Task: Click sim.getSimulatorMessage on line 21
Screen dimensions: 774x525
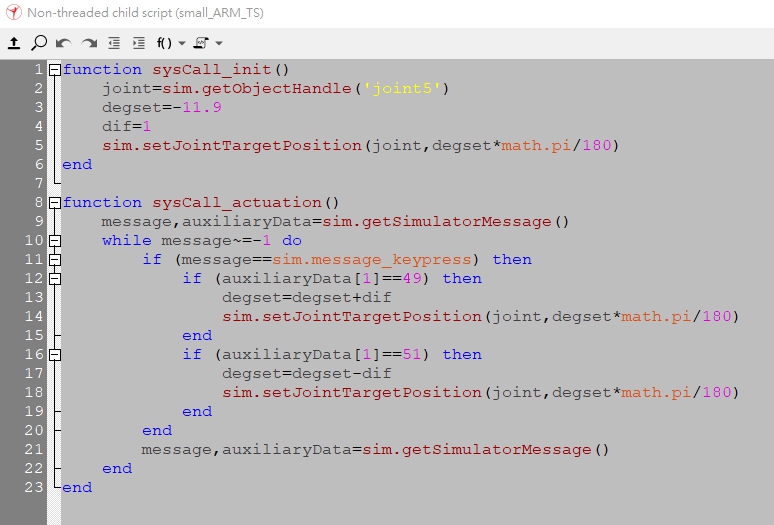Action: tap(477, 450)
